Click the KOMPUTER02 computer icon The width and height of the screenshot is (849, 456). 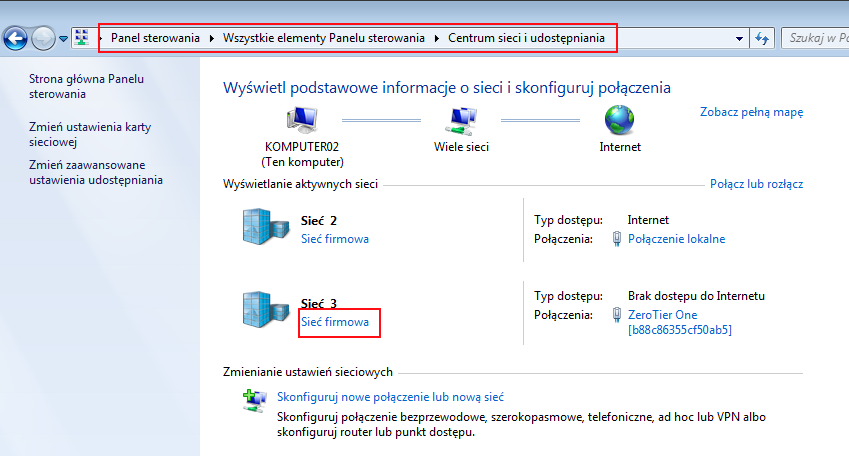pos(302,121)
